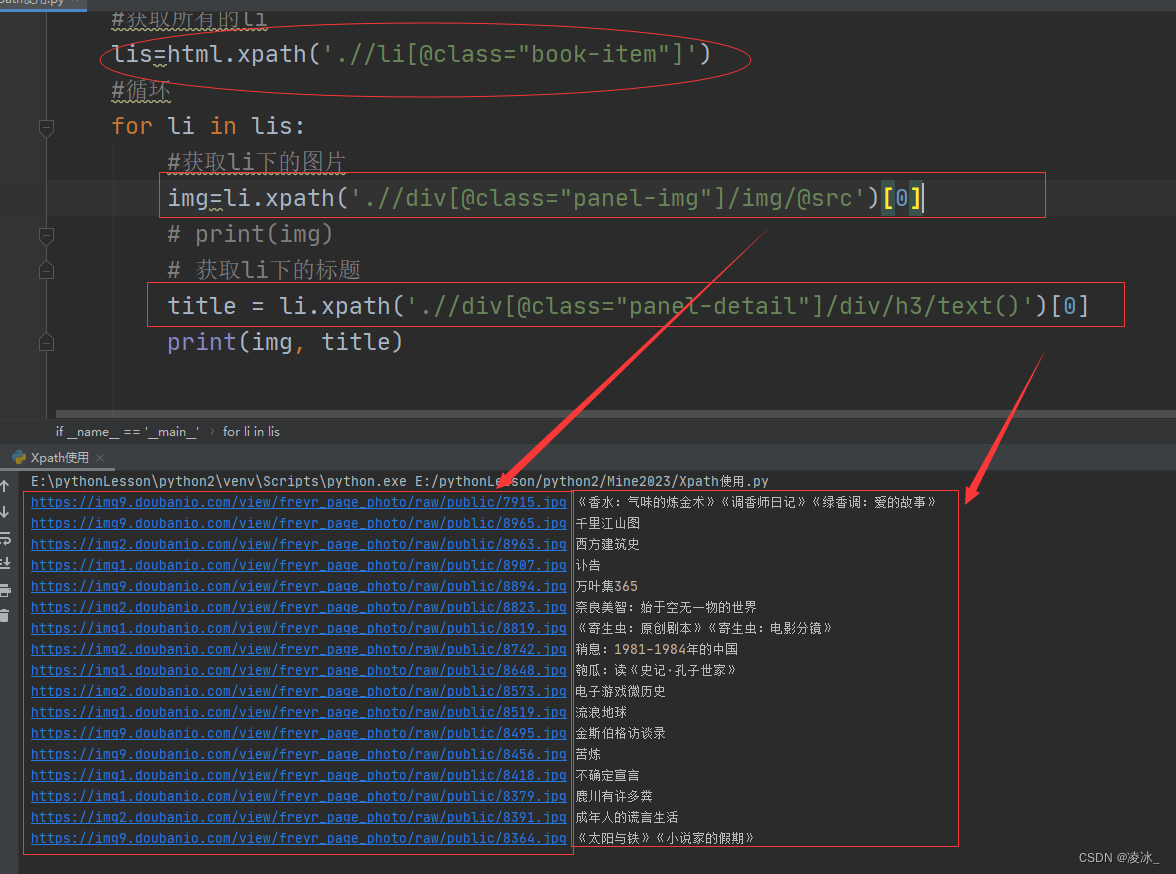The width and height of the screenshot is (1176, 874).
Task: Toggle fold marker beside '# print(img)' line
Action: (46, 236)
